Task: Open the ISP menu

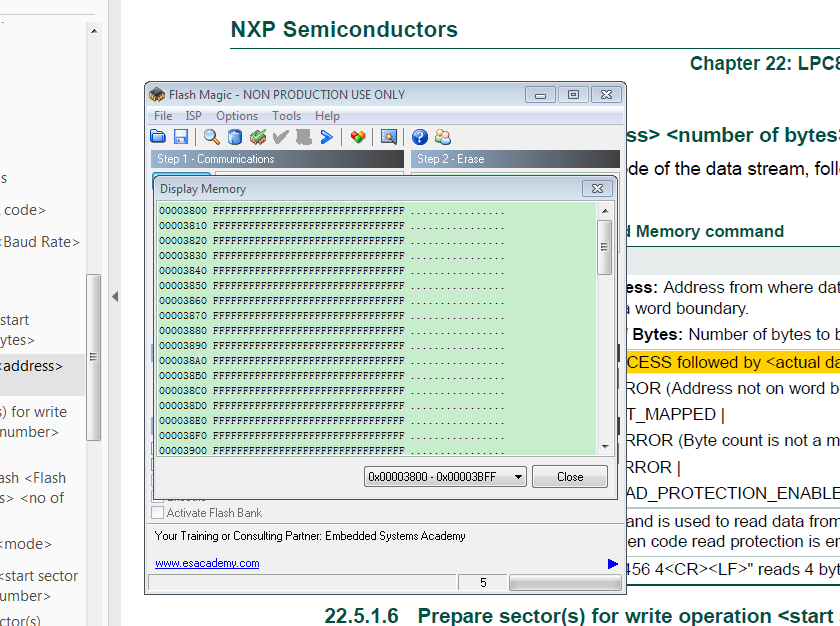Action: 193,116
